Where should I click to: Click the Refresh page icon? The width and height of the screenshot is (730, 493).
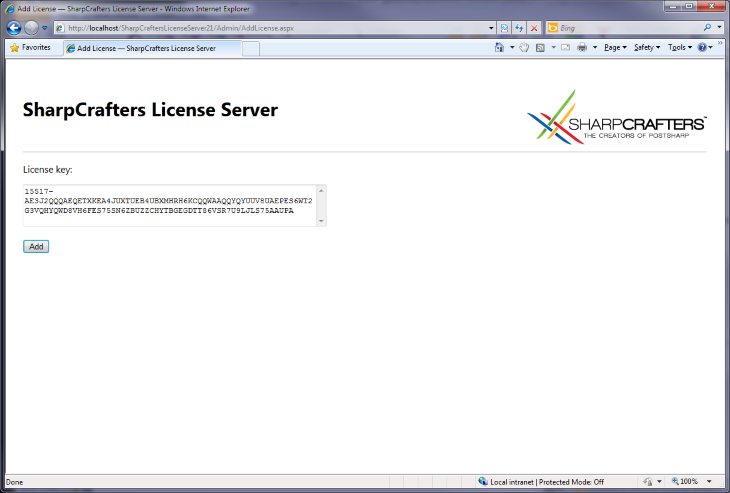tap(519, 28)
